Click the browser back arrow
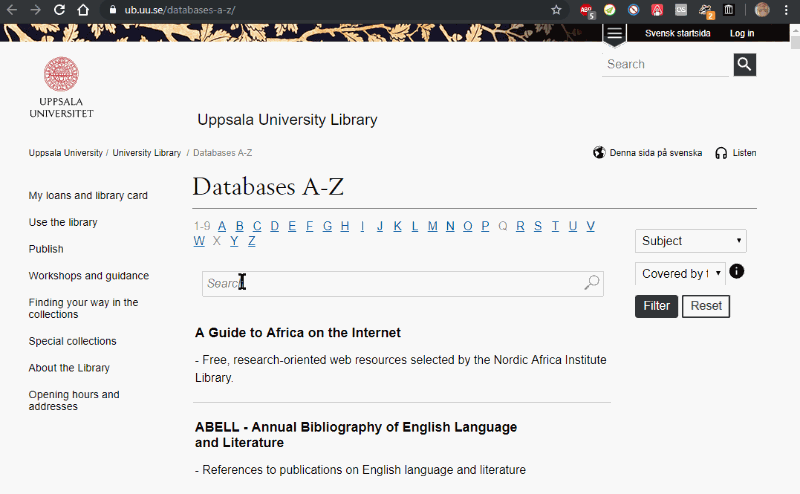This screenshot has height=494, width=800. [12, 10]
